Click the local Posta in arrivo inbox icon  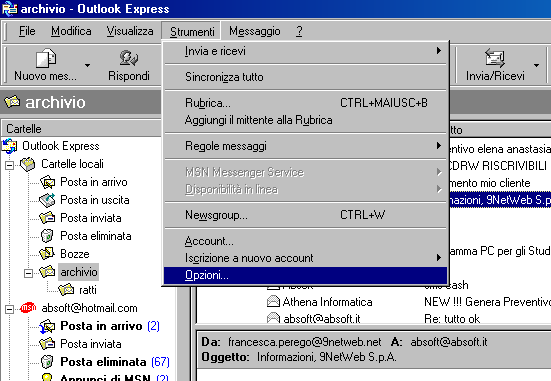pyautogui.click(x=47, y=182)
